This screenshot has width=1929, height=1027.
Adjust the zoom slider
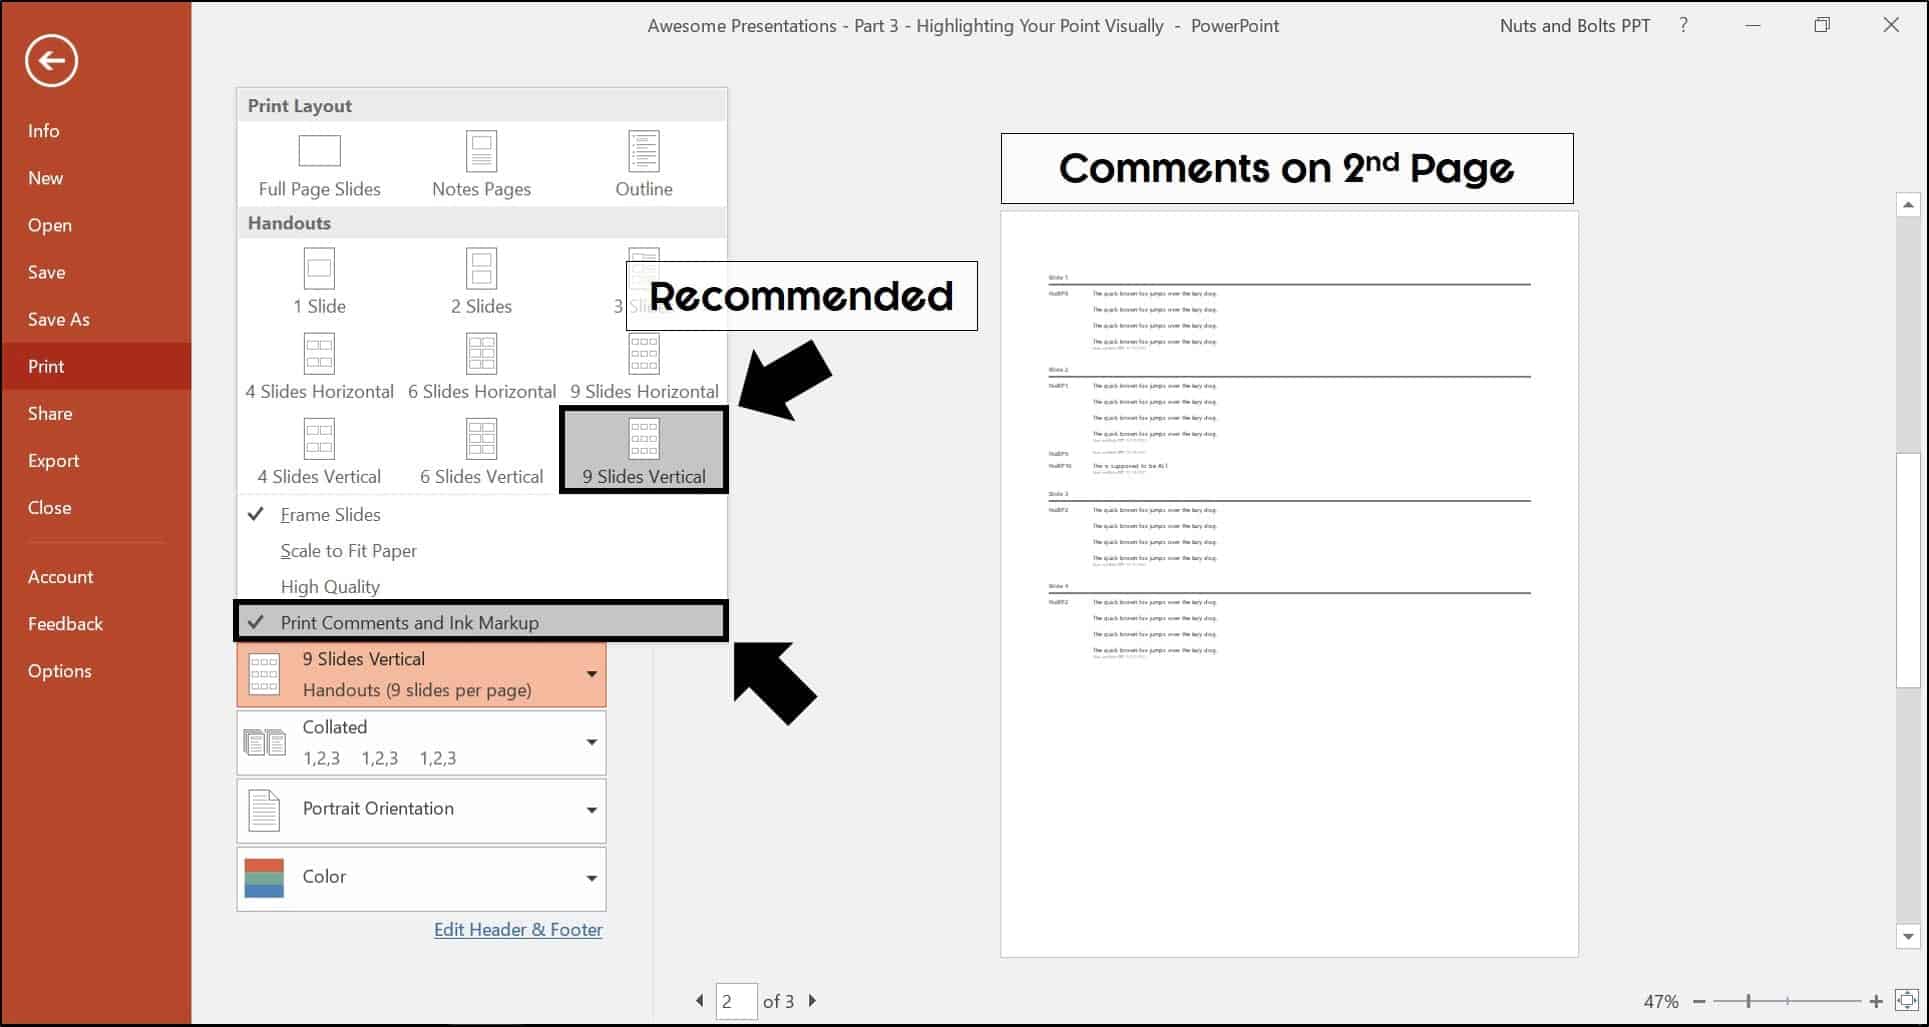click(1748, 1000)
